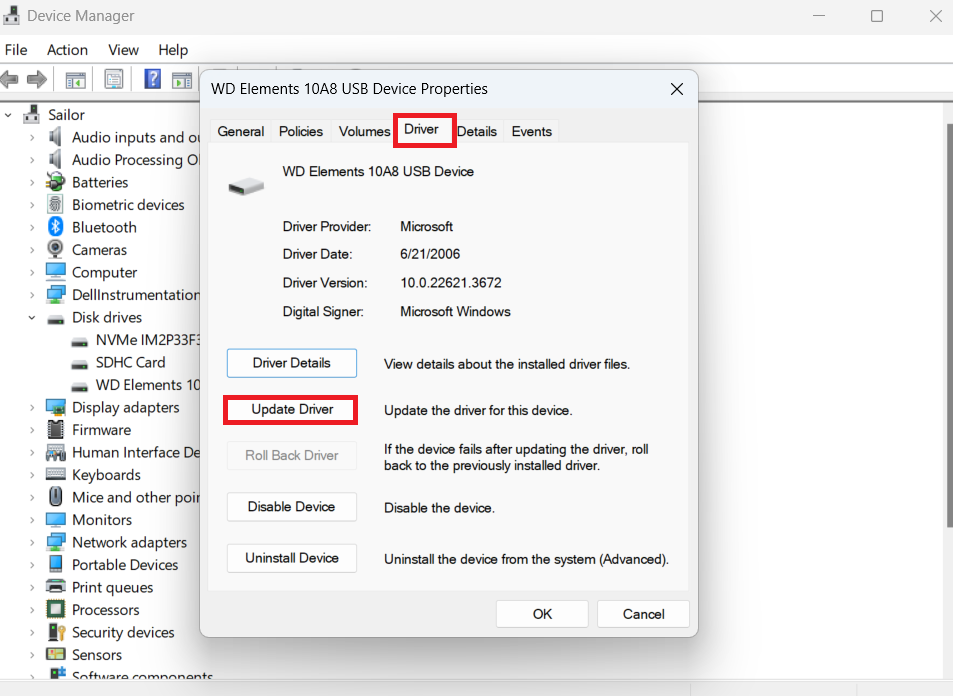This screenshot has width=953, height=696.
Task: Click the driver date 6/21/2006
Action: 430,254
